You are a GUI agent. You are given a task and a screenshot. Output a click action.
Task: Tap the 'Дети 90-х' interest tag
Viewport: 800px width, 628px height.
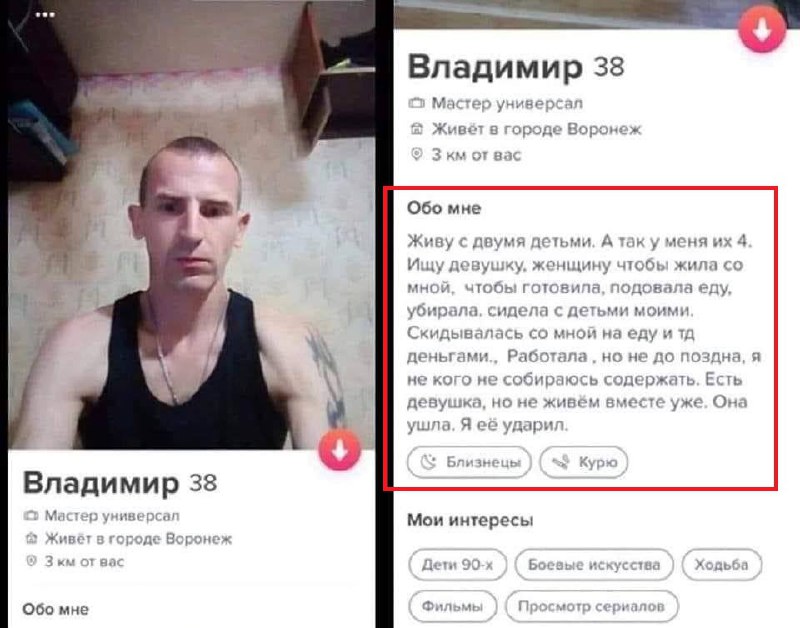pyautogui.click(x=458, y=565)
